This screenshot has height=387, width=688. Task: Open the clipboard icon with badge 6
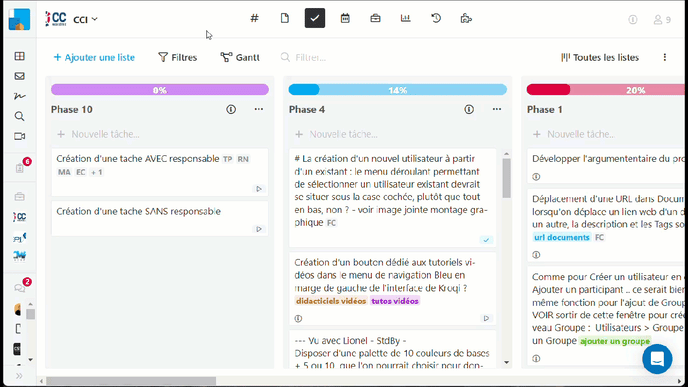20,168
